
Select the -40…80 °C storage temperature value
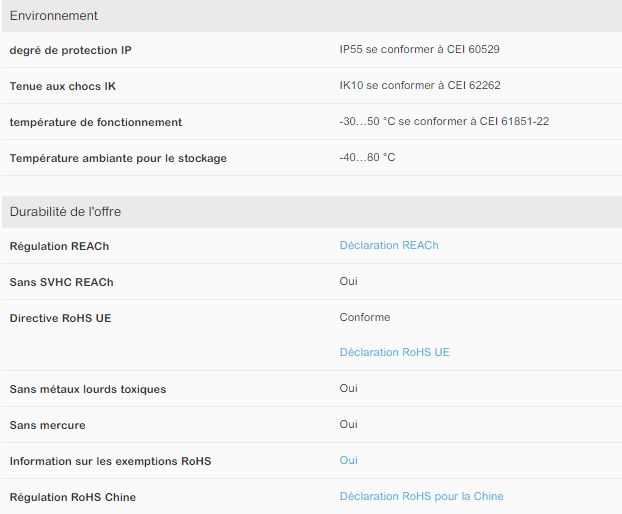click(x=367, y=158)
